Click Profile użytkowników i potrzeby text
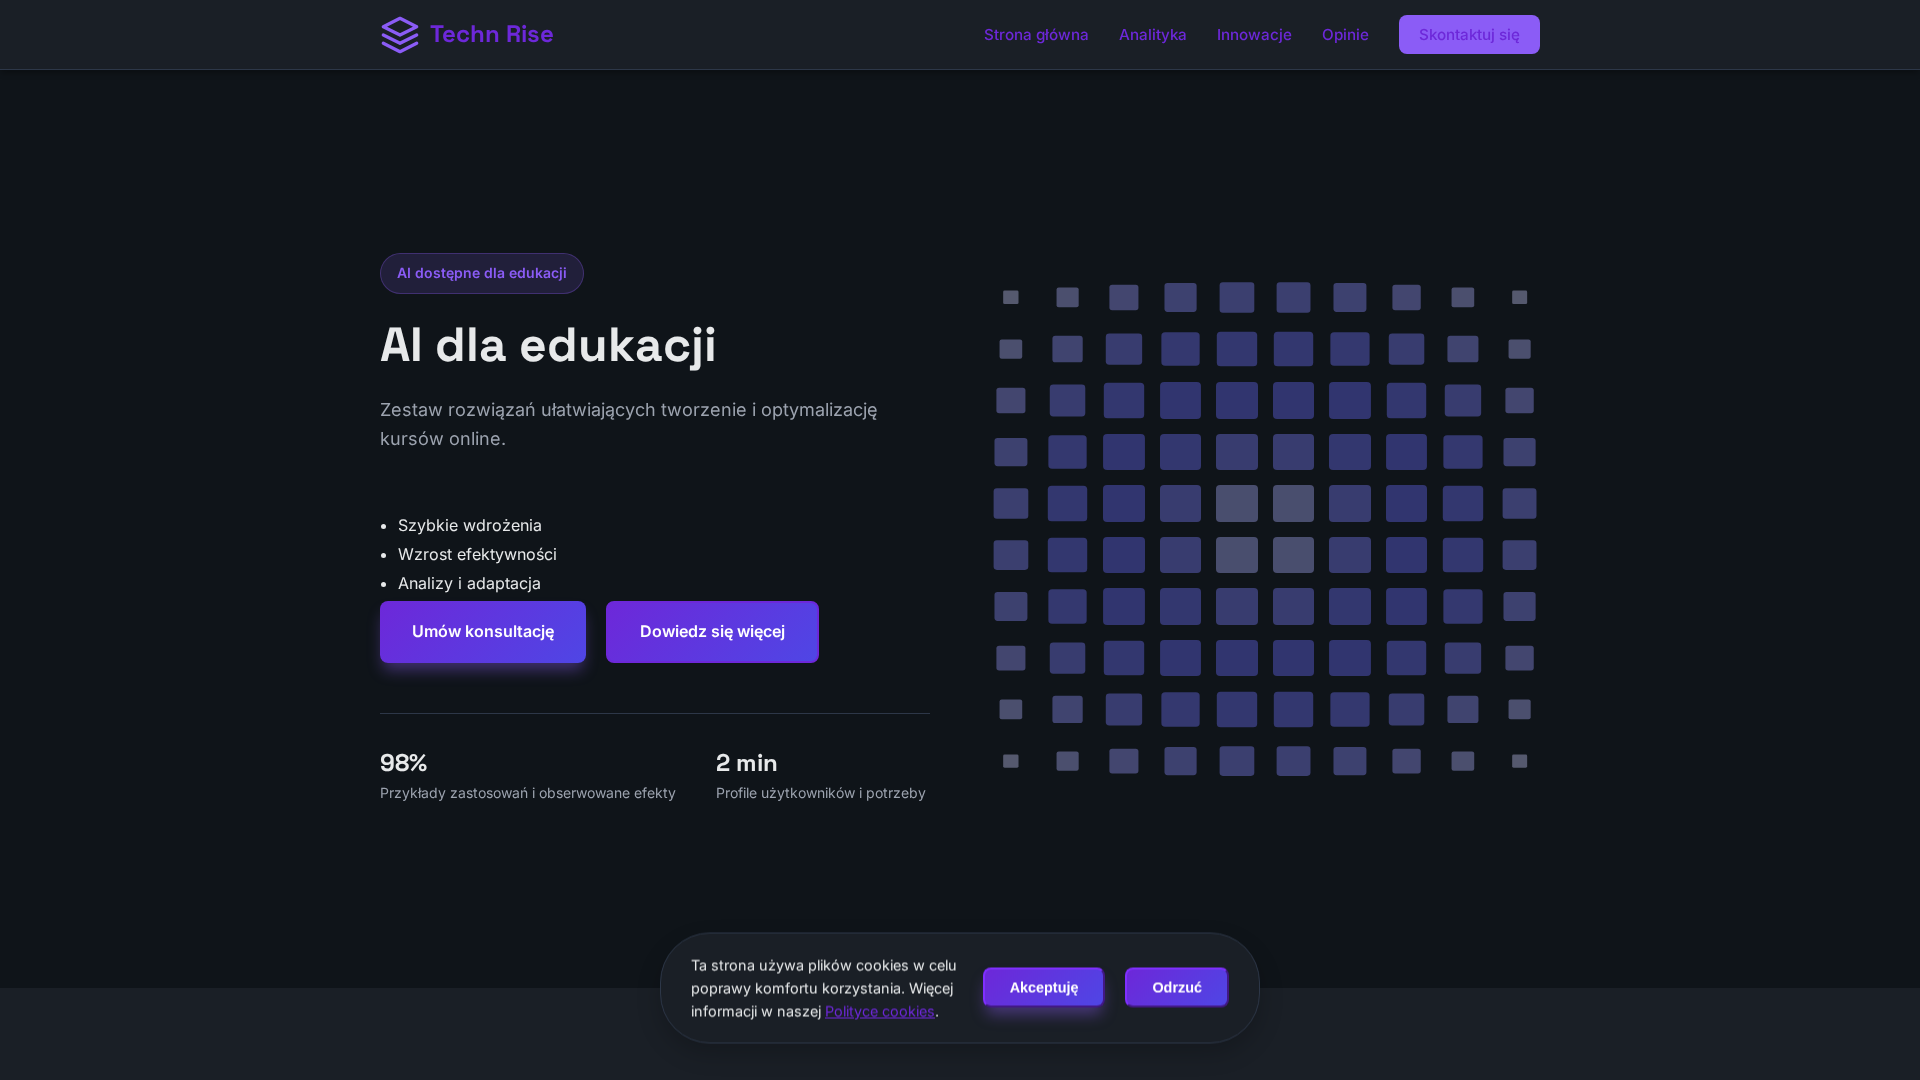 coord(821,793)
